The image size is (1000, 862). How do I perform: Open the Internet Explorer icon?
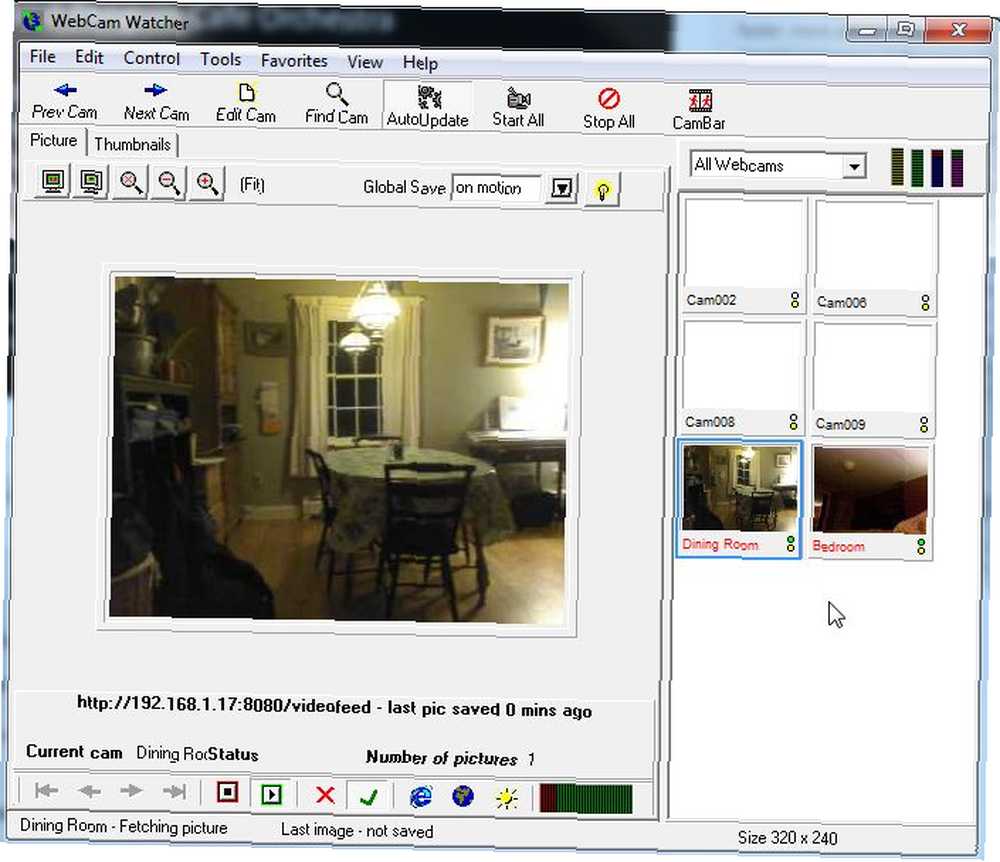pyautogui.click(x=421, y=796)
